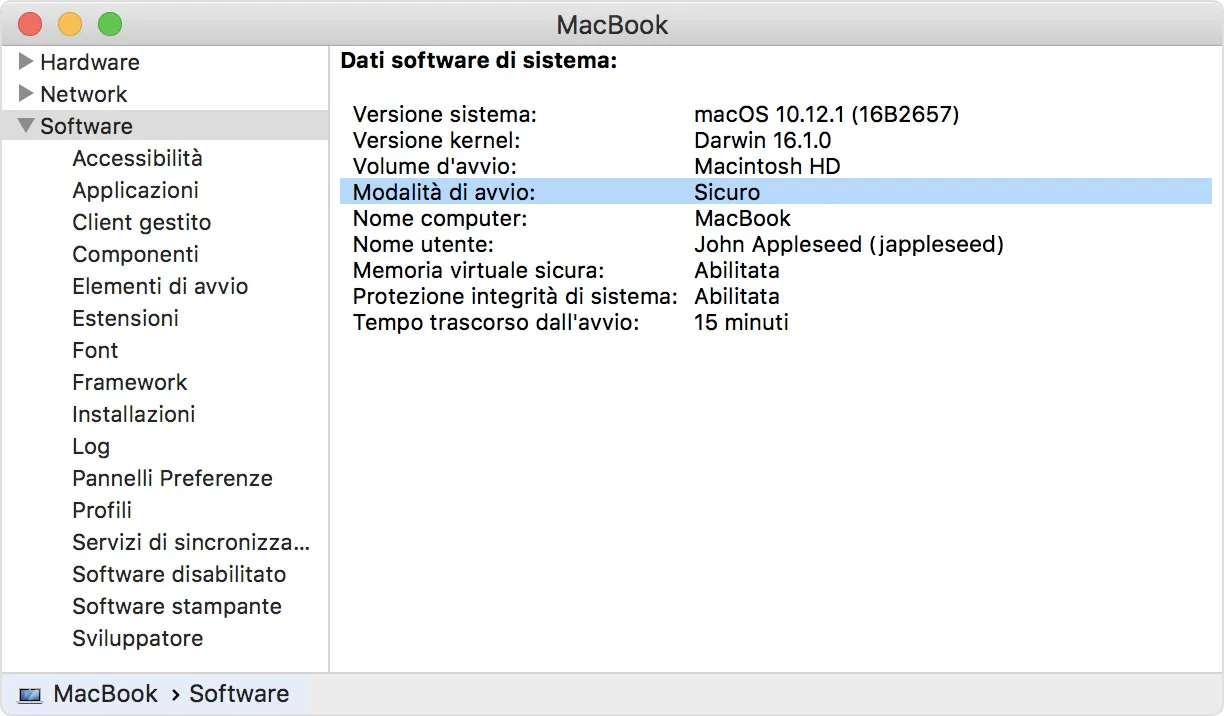
Task: Expand the Hardware section
Action: (x=25, y=62)
